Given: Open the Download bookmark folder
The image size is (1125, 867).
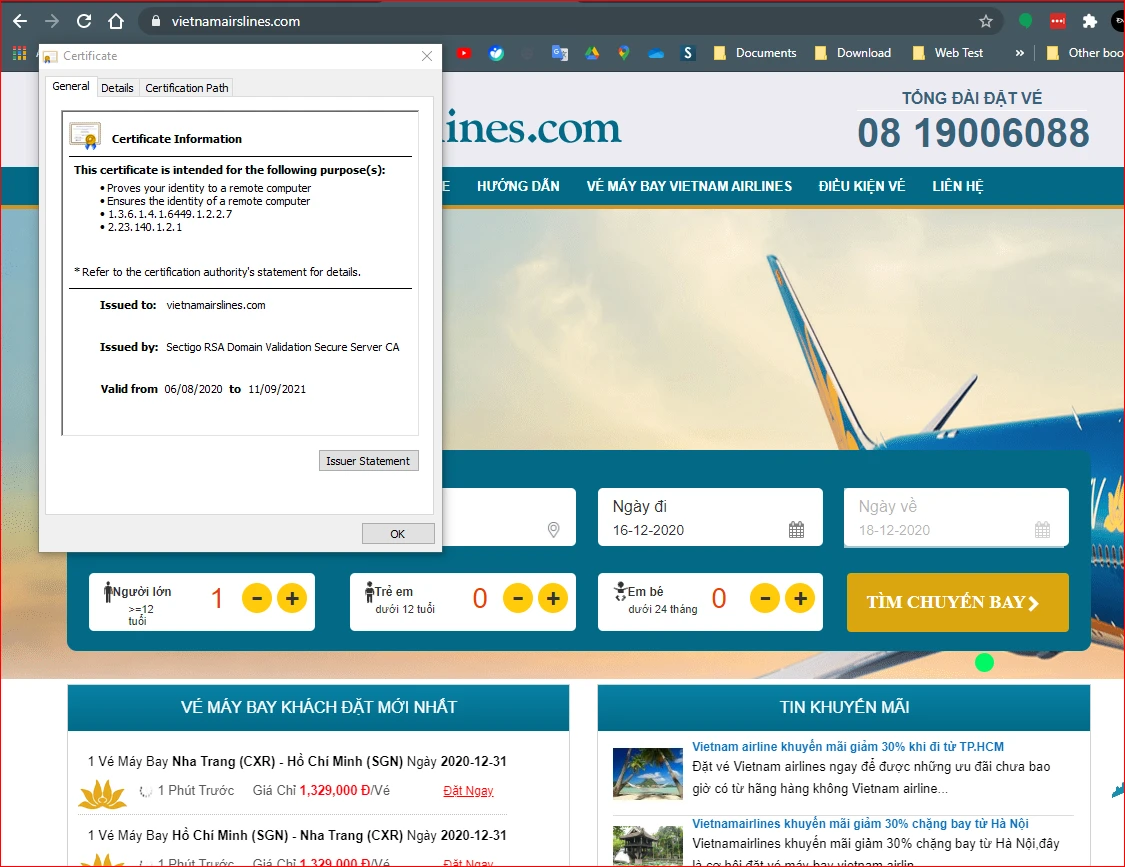Looking at the screenshot, I should click(853, 53).
